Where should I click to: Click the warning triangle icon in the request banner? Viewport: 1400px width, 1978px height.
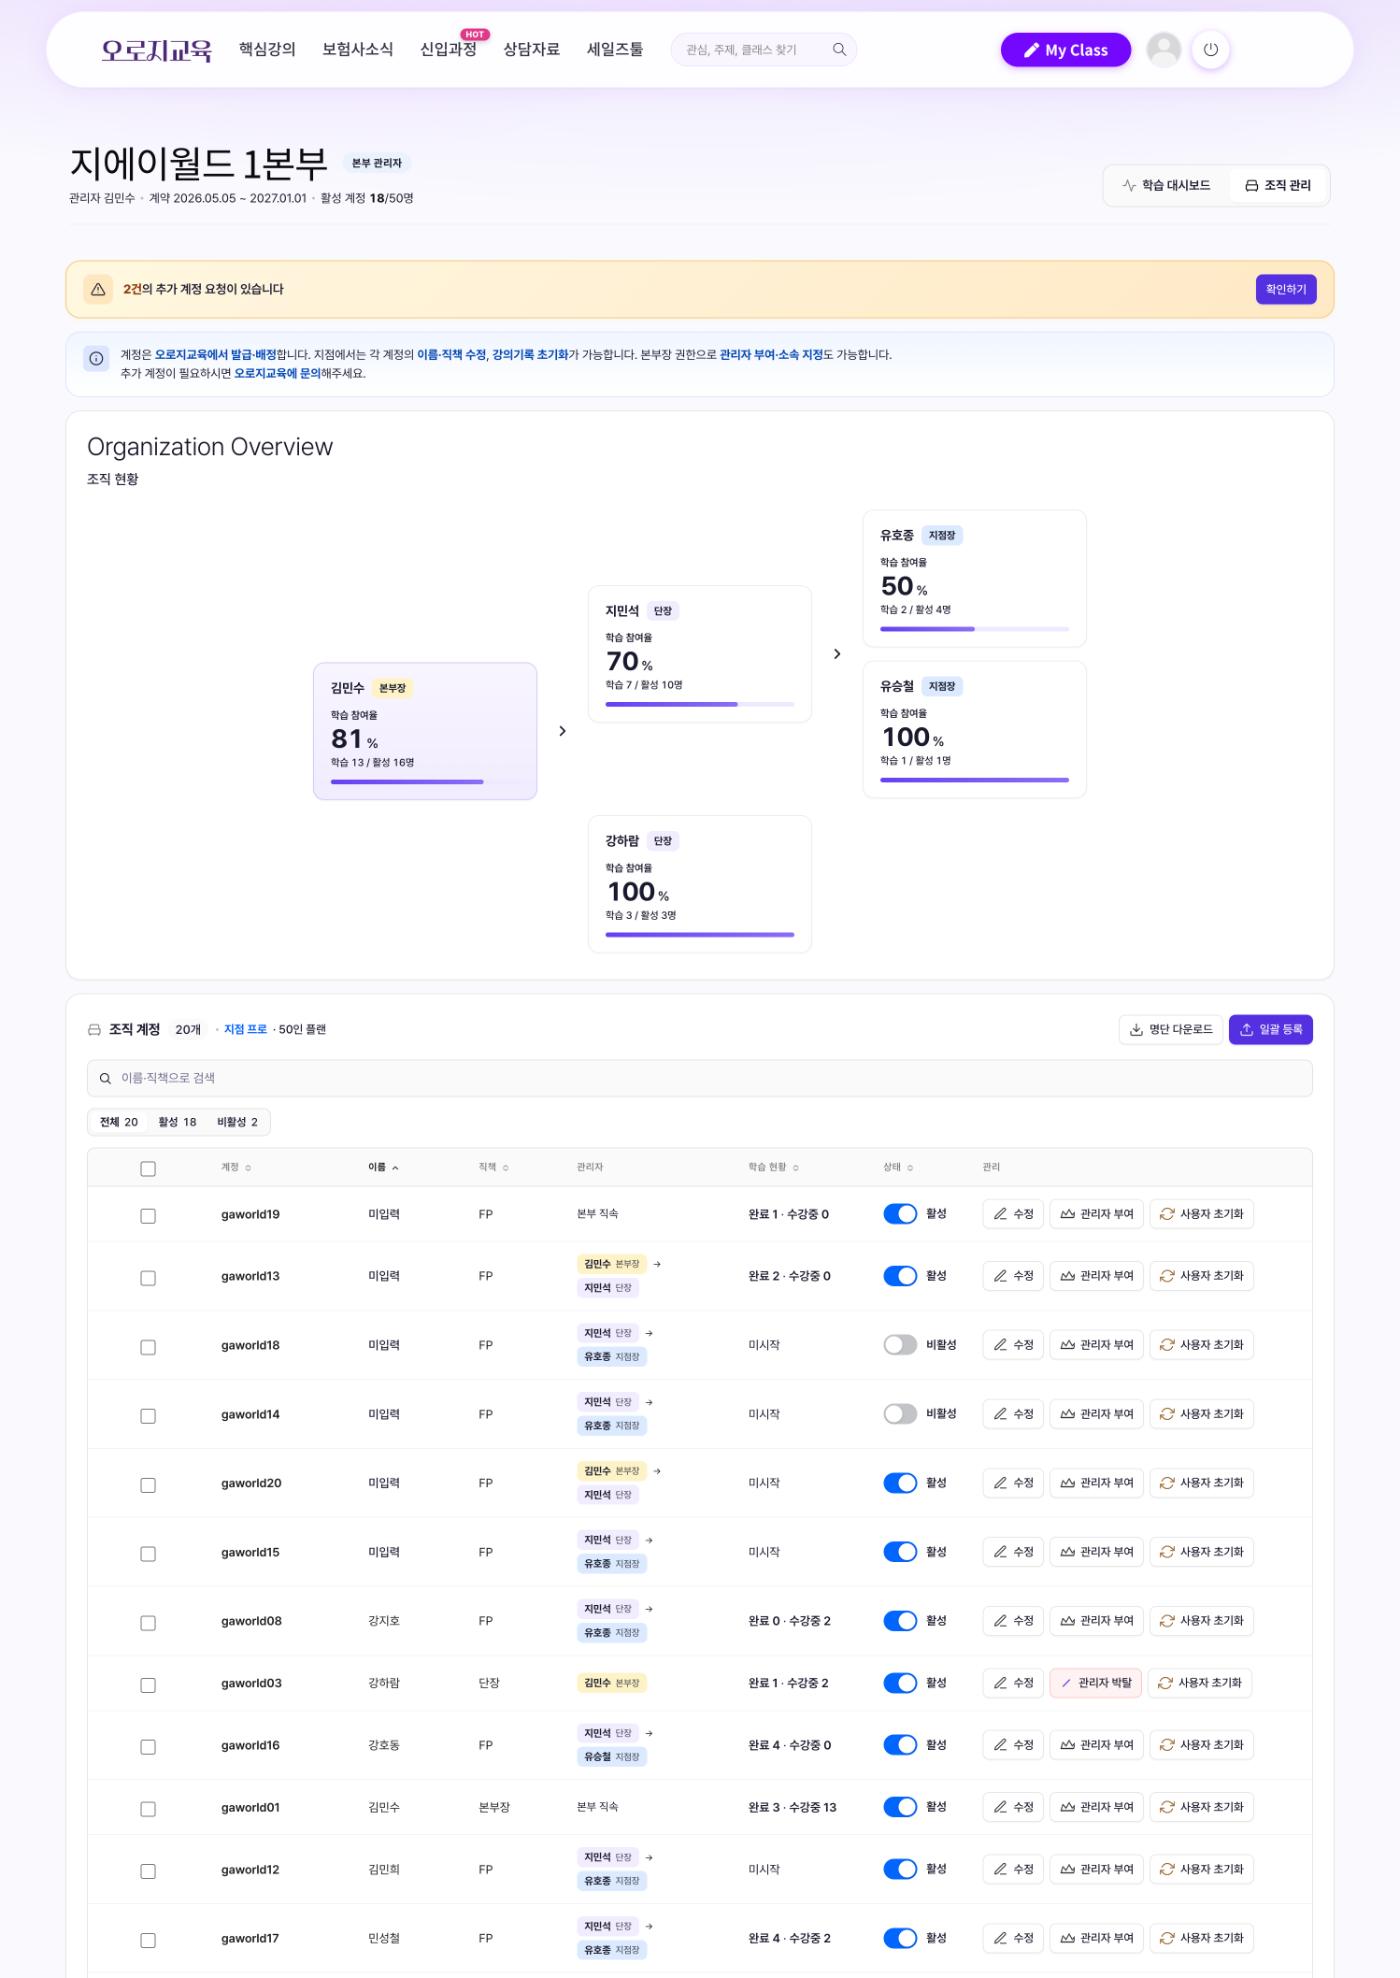click(x=98, y=289)
